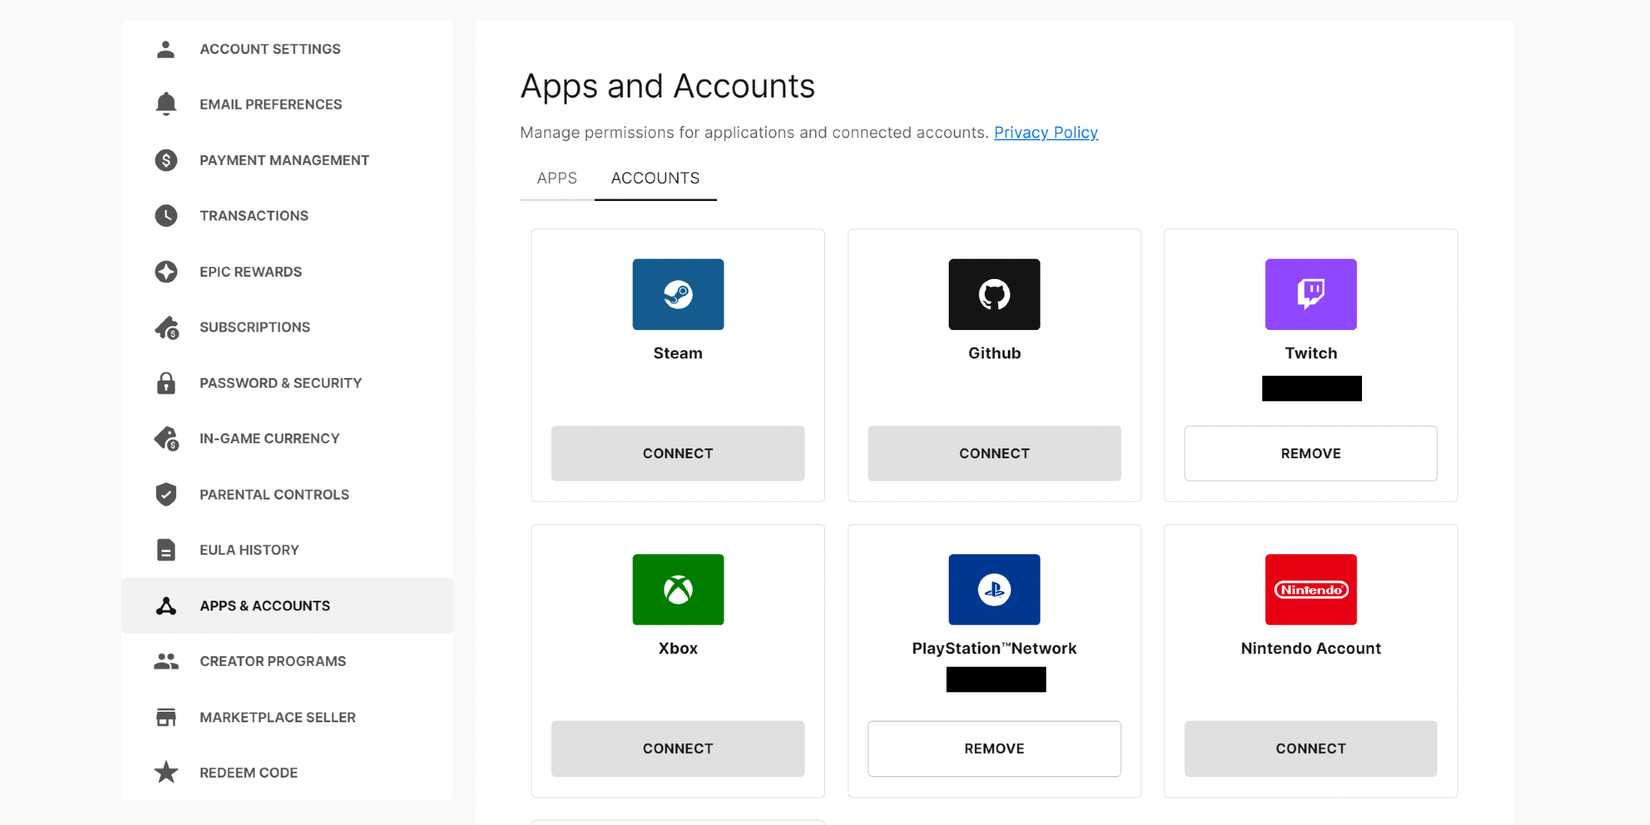Screen dimensions: 1650x825
Task: Click the red Nintendo logo tile
Action: pos(1311,590)
